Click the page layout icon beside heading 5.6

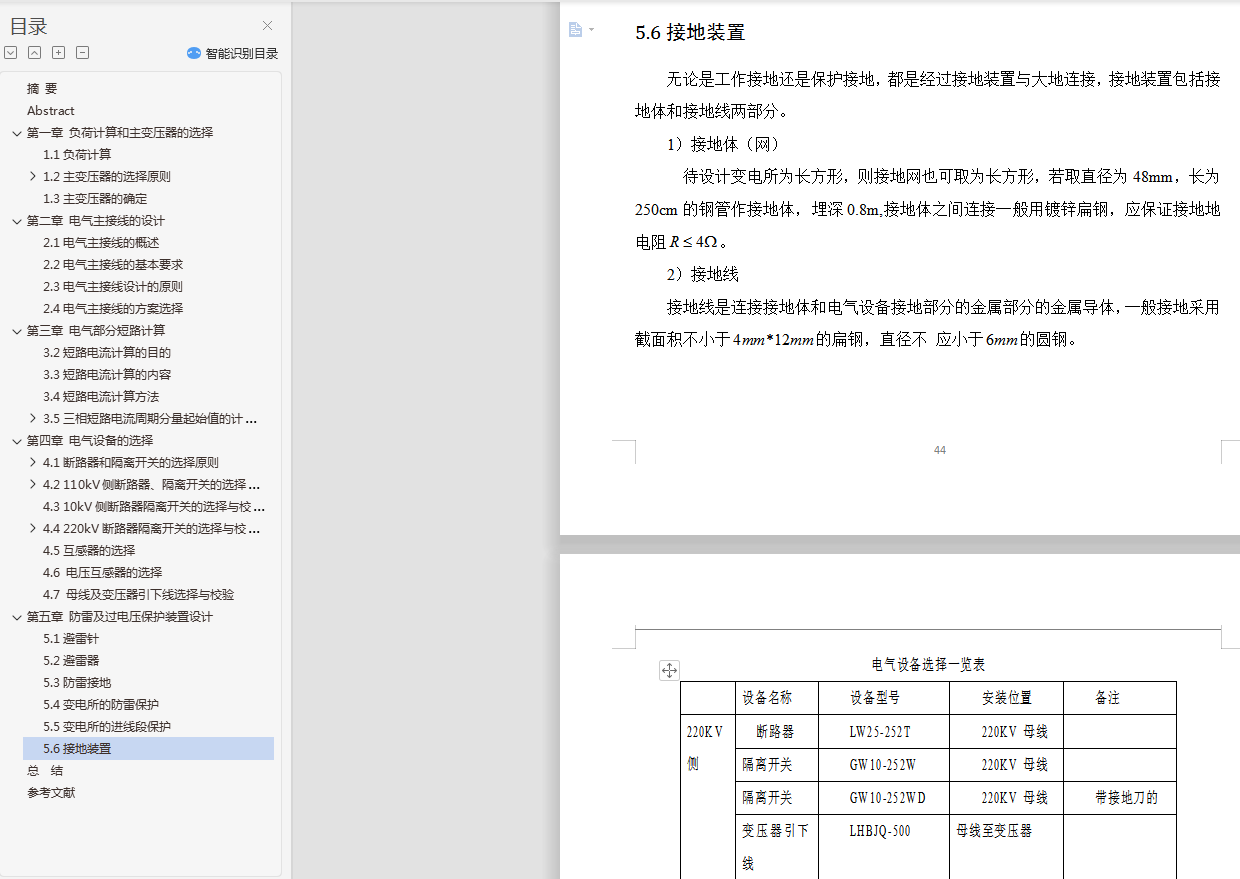tap(575, 30)
